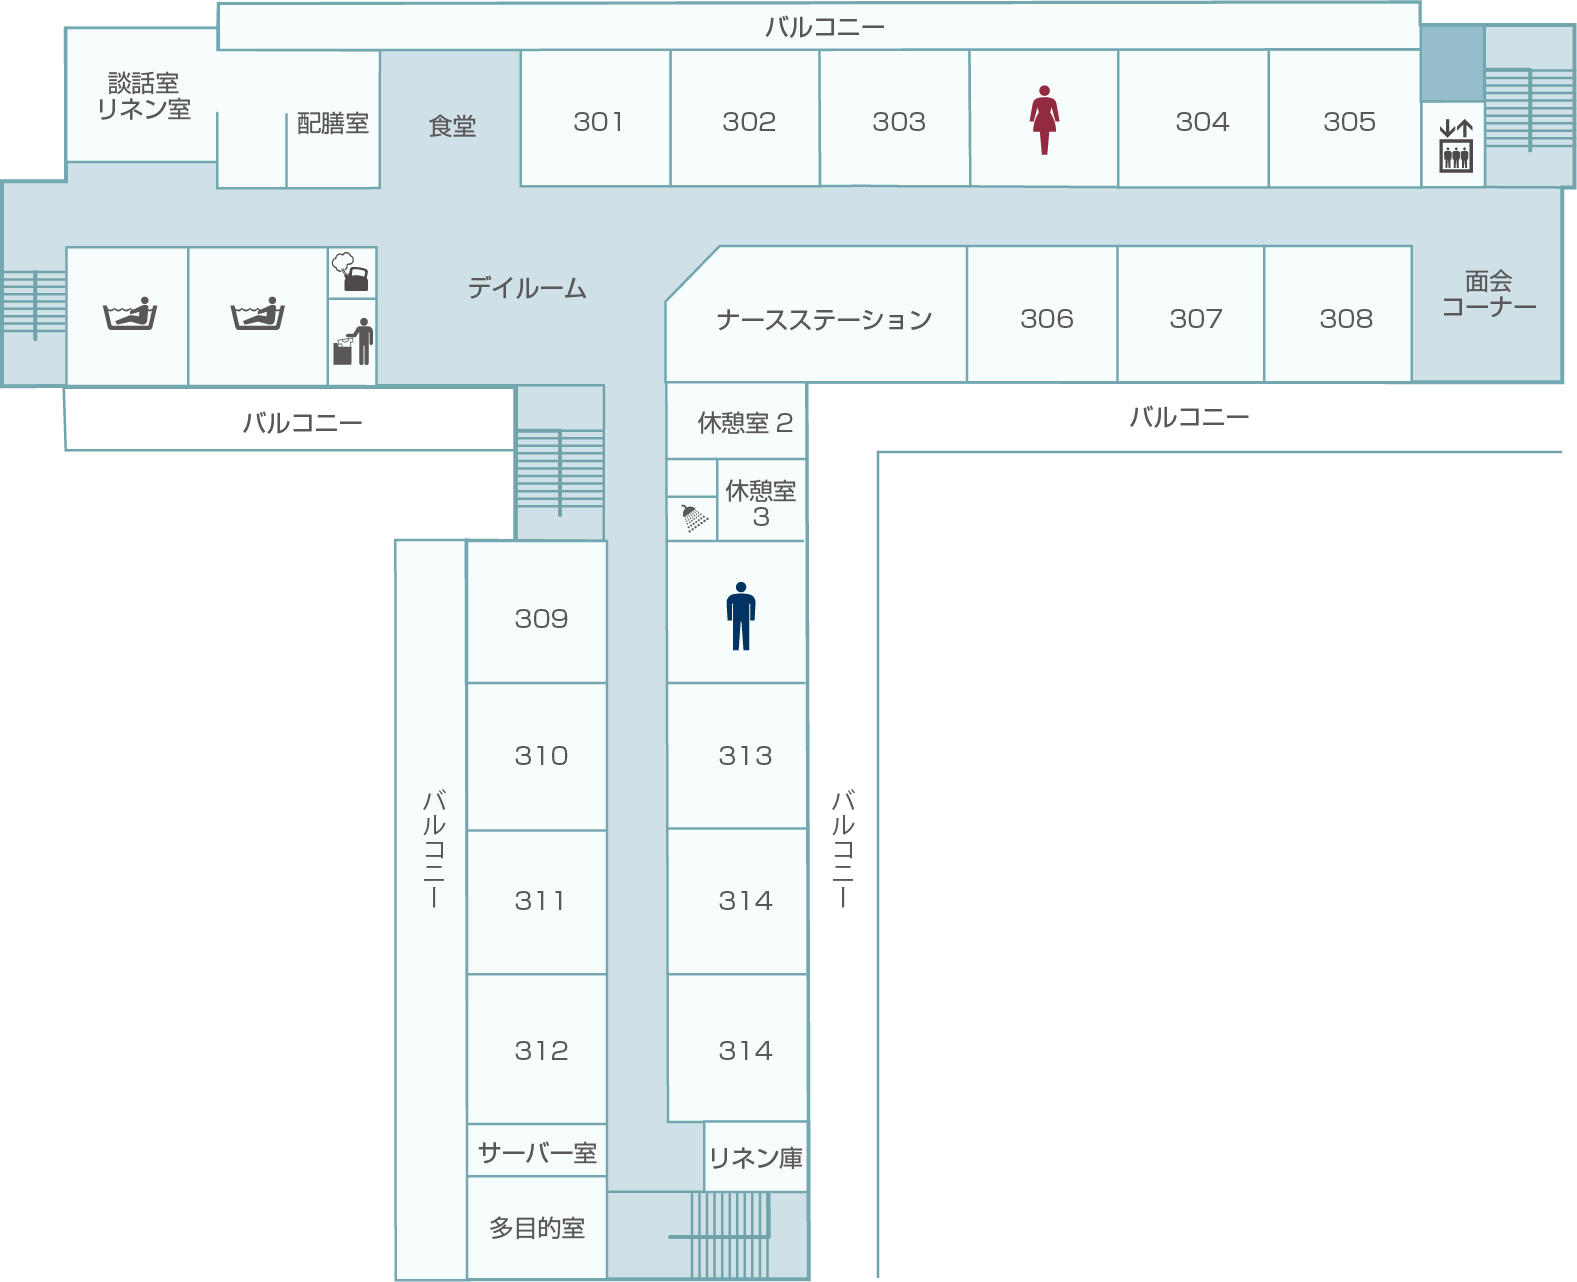This screenshot has height=1282, width=1577.
Task: Click the バルコニー label below room 307
Action: 1189,417
